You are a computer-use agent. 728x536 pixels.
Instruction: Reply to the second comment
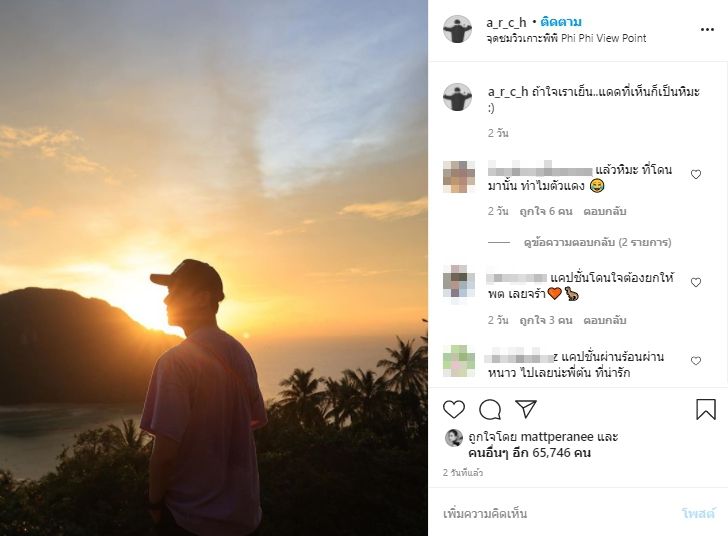(605, 320)
